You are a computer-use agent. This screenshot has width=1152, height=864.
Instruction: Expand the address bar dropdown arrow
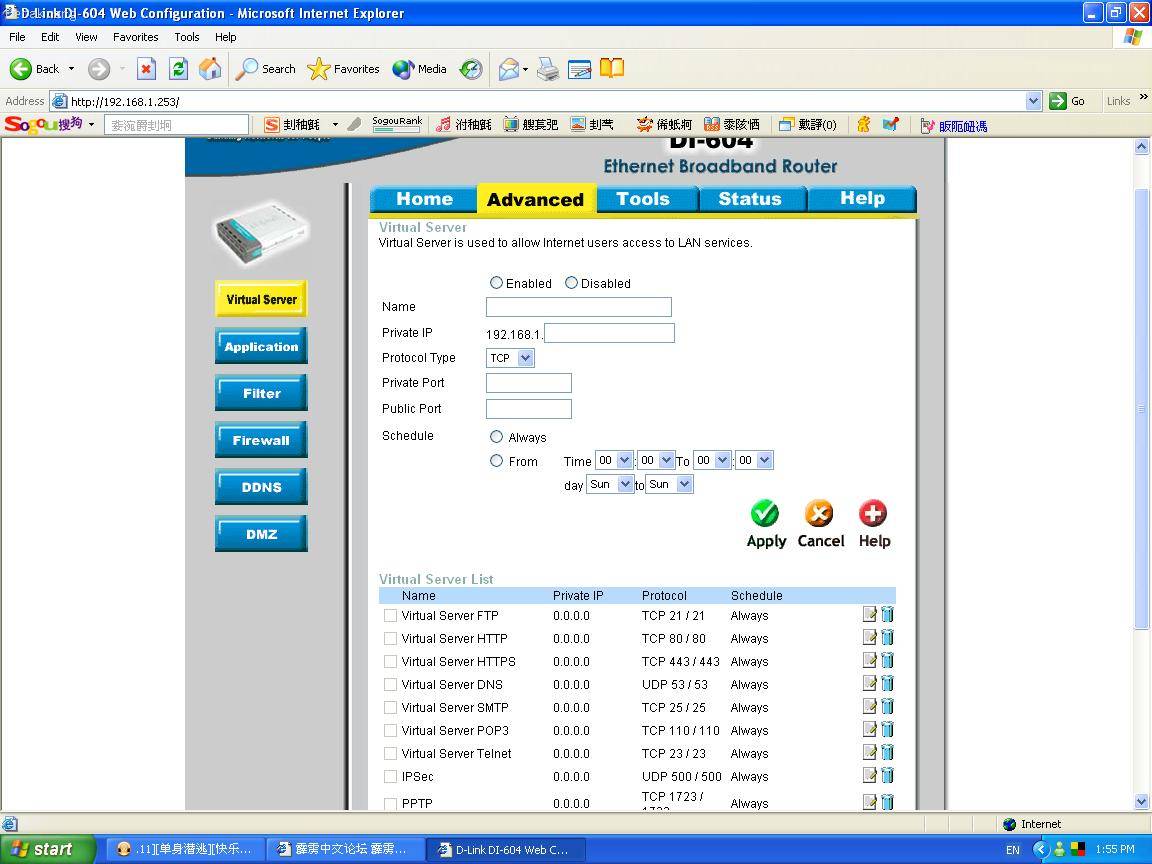pos(1034,101)
